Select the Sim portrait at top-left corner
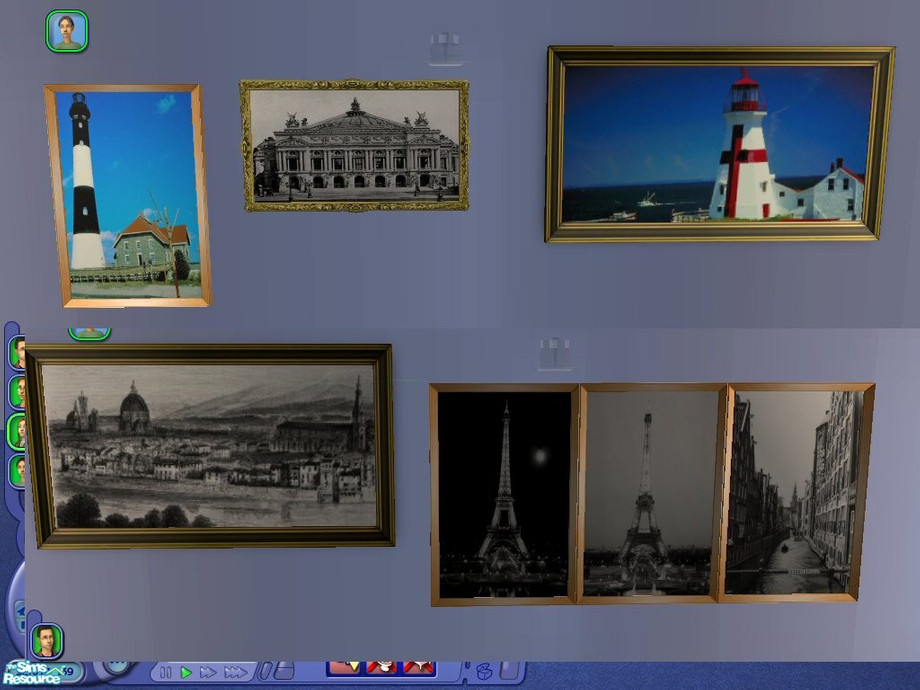Screen dimensions: 920x690 66,31
